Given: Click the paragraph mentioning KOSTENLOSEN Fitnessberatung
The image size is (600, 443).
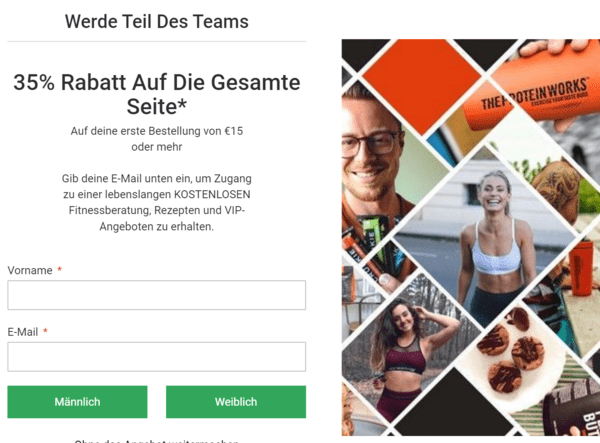Looking at the screenshot, I should pyautogui.click(x=157, y=202).
